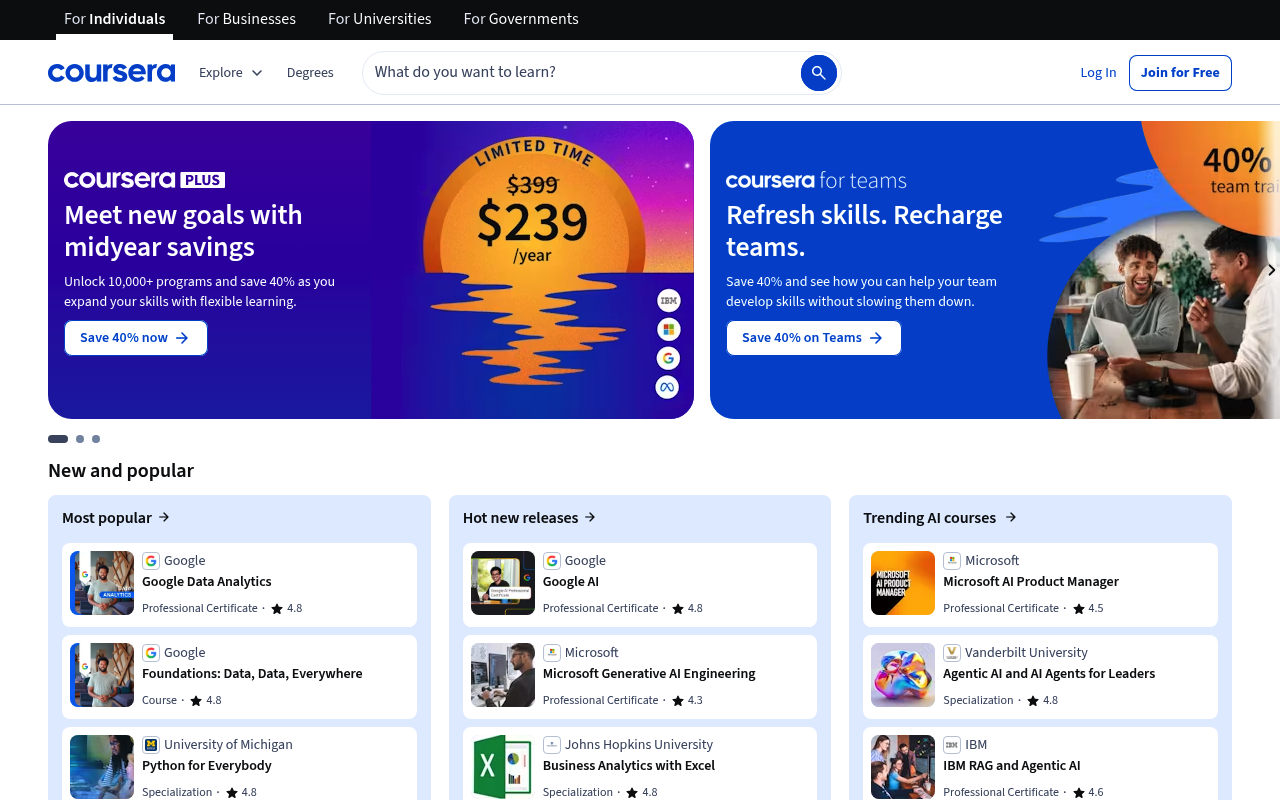Advance carousel with the right arrow chevron
This screenshot has height=800, width=1280.
1271,270
